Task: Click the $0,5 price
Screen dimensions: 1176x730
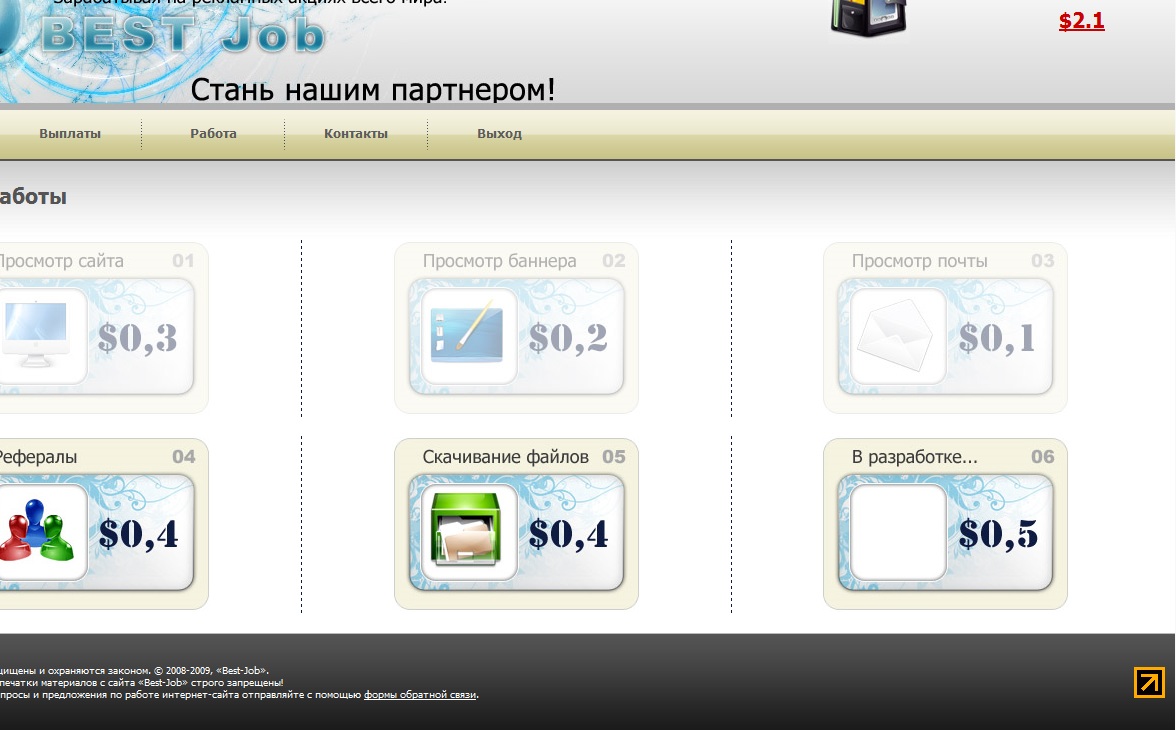Action: (998, 533)
